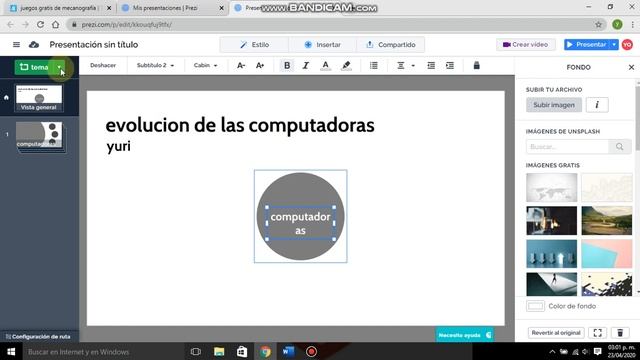Open the Insertar tab
This screenshot has height=360, width=640.
322,44
